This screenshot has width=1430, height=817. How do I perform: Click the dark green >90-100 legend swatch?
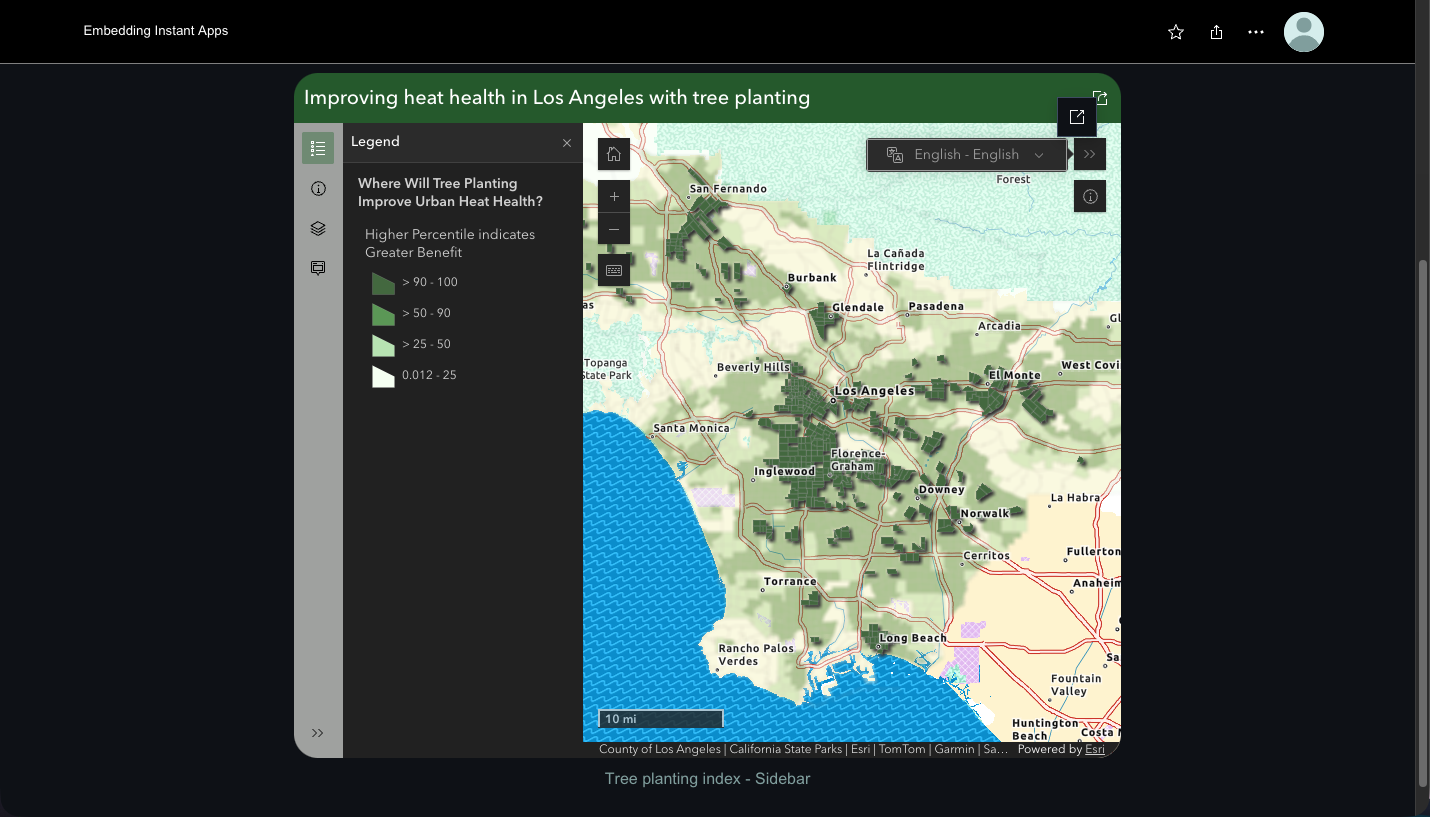[x=382, y=283]
